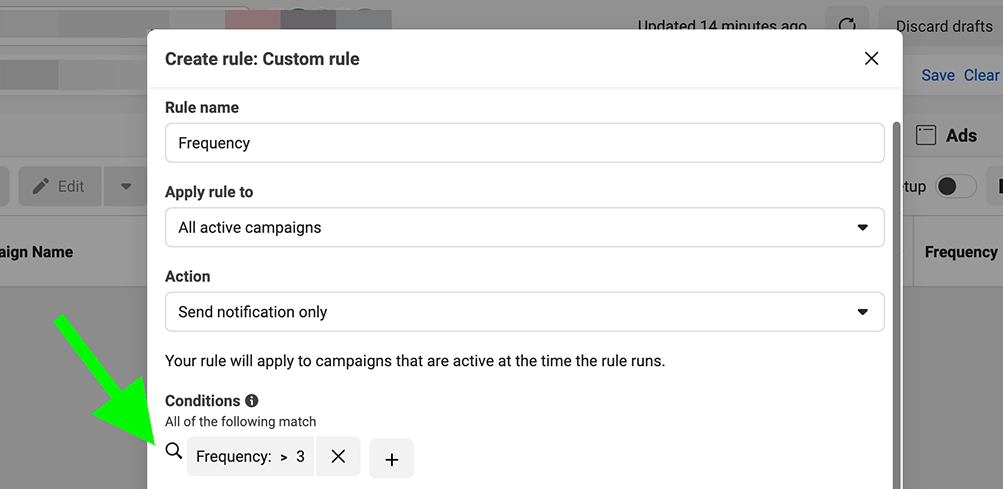The width and height of the screenshot is (1003, 489).
Task: Open the Apply rule to dropdown
Action: pyautogui.click(x=524, y=228)
